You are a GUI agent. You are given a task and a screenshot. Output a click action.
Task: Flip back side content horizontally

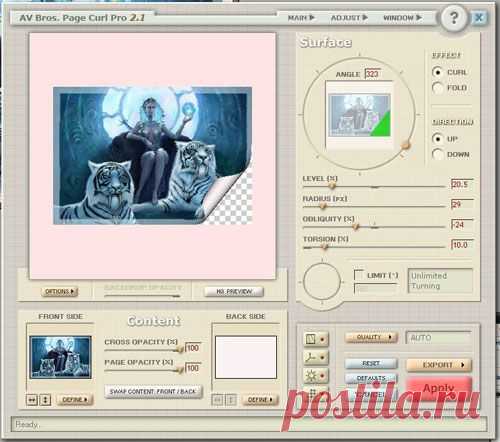[217, 399]
